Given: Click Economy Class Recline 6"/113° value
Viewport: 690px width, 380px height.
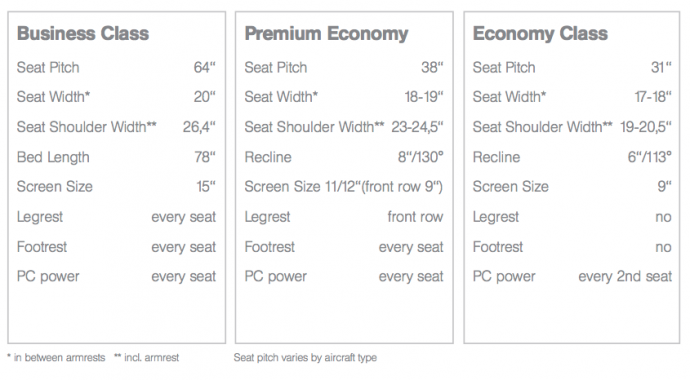Looking at the screenshot, I should point(650,157).
